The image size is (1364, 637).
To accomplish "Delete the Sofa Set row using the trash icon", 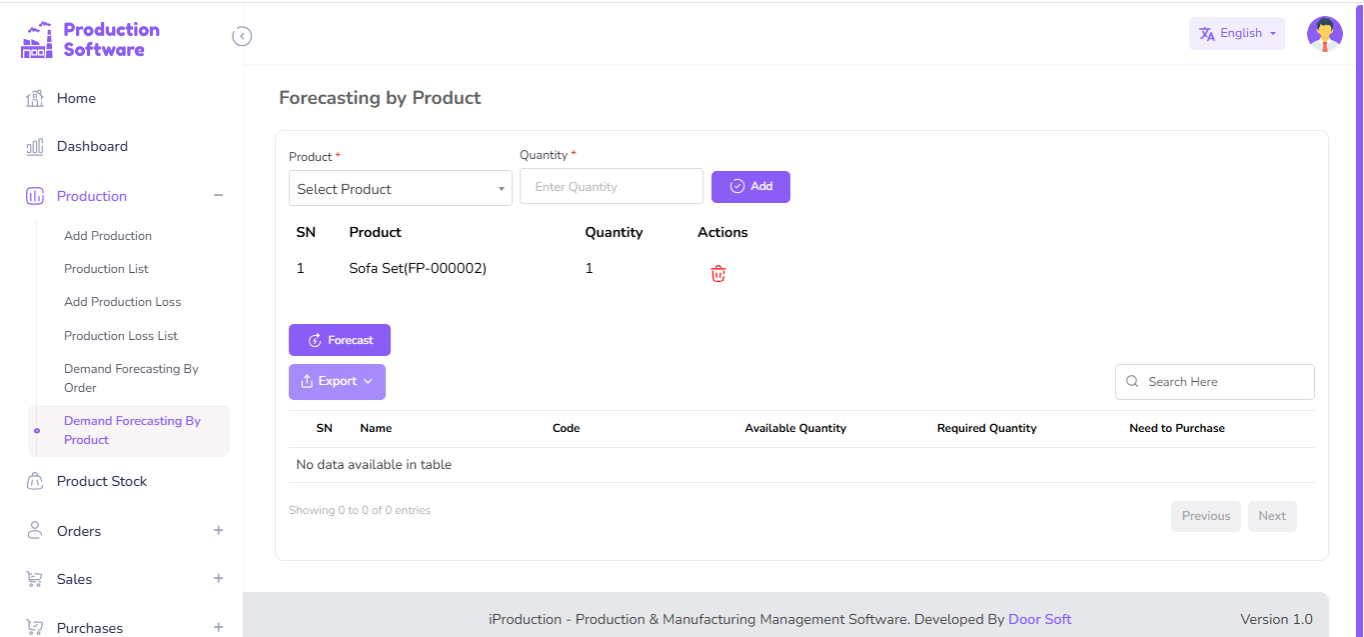I will click(x=717, y=272).
